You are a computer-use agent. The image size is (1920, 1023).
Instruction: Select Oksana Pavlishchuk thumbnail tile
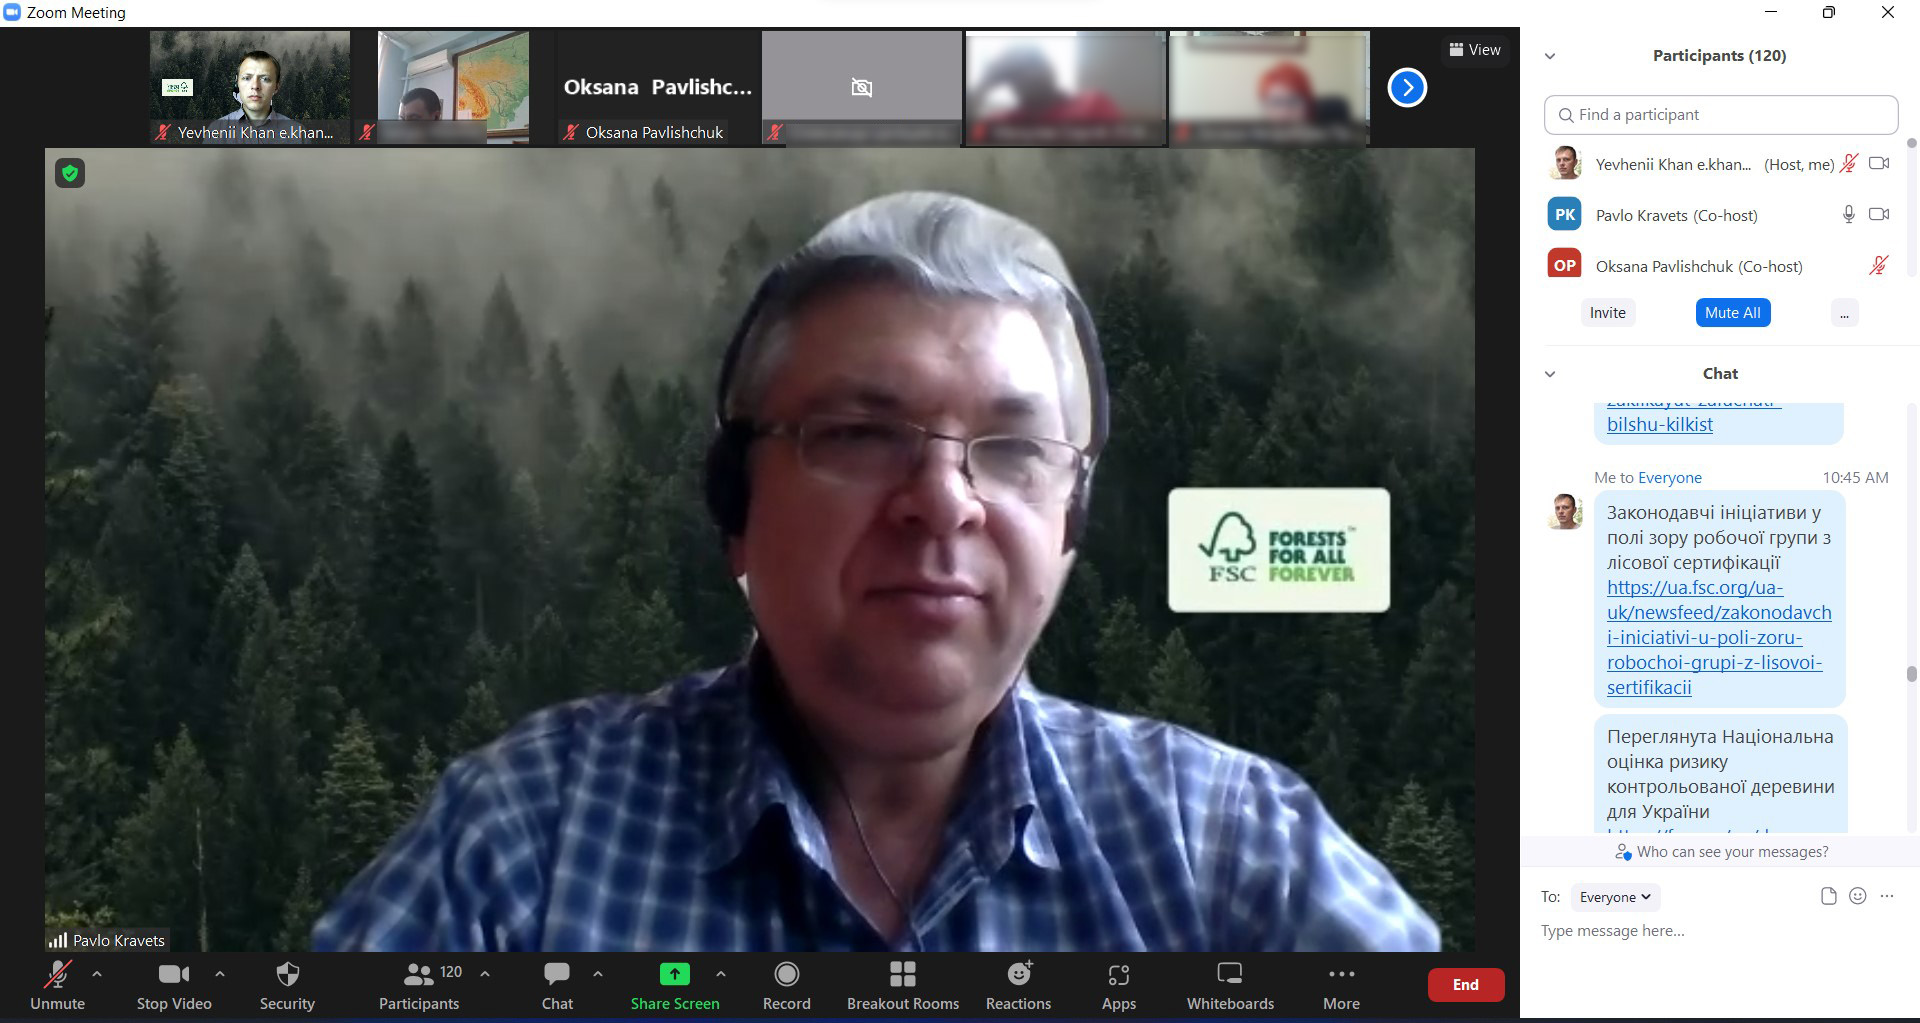click(656, 88)
